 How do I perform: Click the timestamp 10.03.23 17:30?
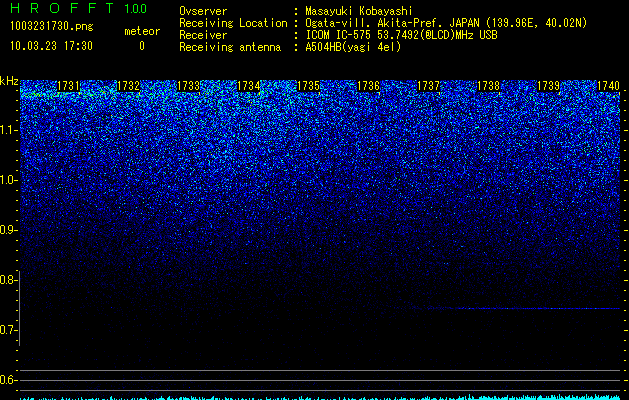click(51, 46)
